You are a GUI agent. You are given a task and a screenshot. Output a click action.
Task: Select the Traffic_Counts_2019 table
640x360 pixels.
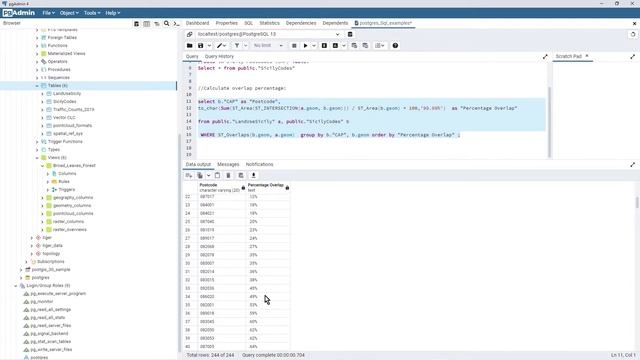73,110
